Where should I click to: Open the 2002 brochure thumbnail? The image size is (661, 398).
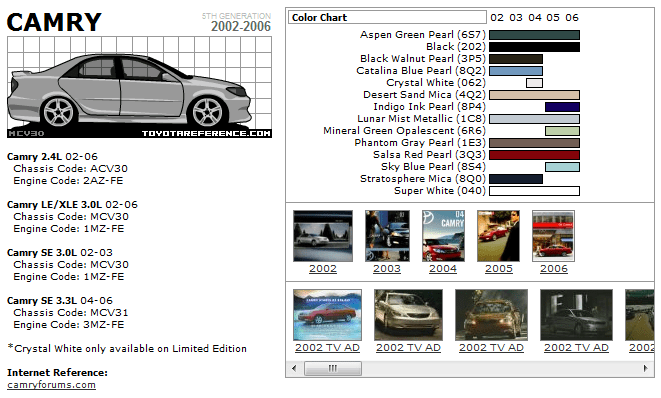coord(323,236)
